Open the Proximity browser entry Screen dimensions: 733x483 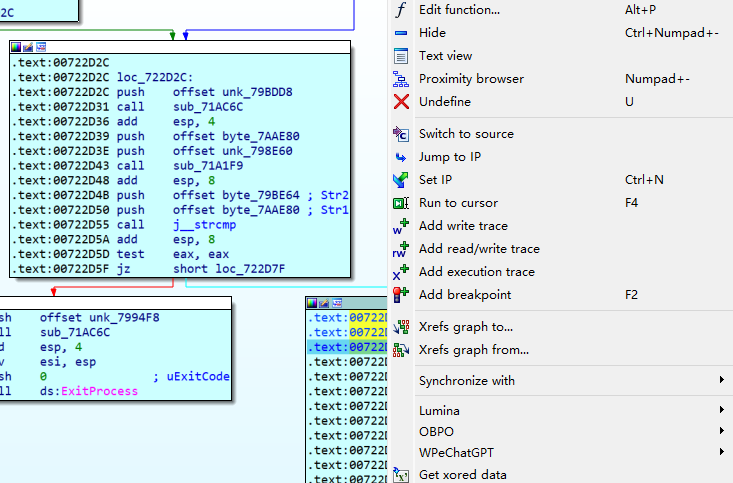[x=561, y=79]
